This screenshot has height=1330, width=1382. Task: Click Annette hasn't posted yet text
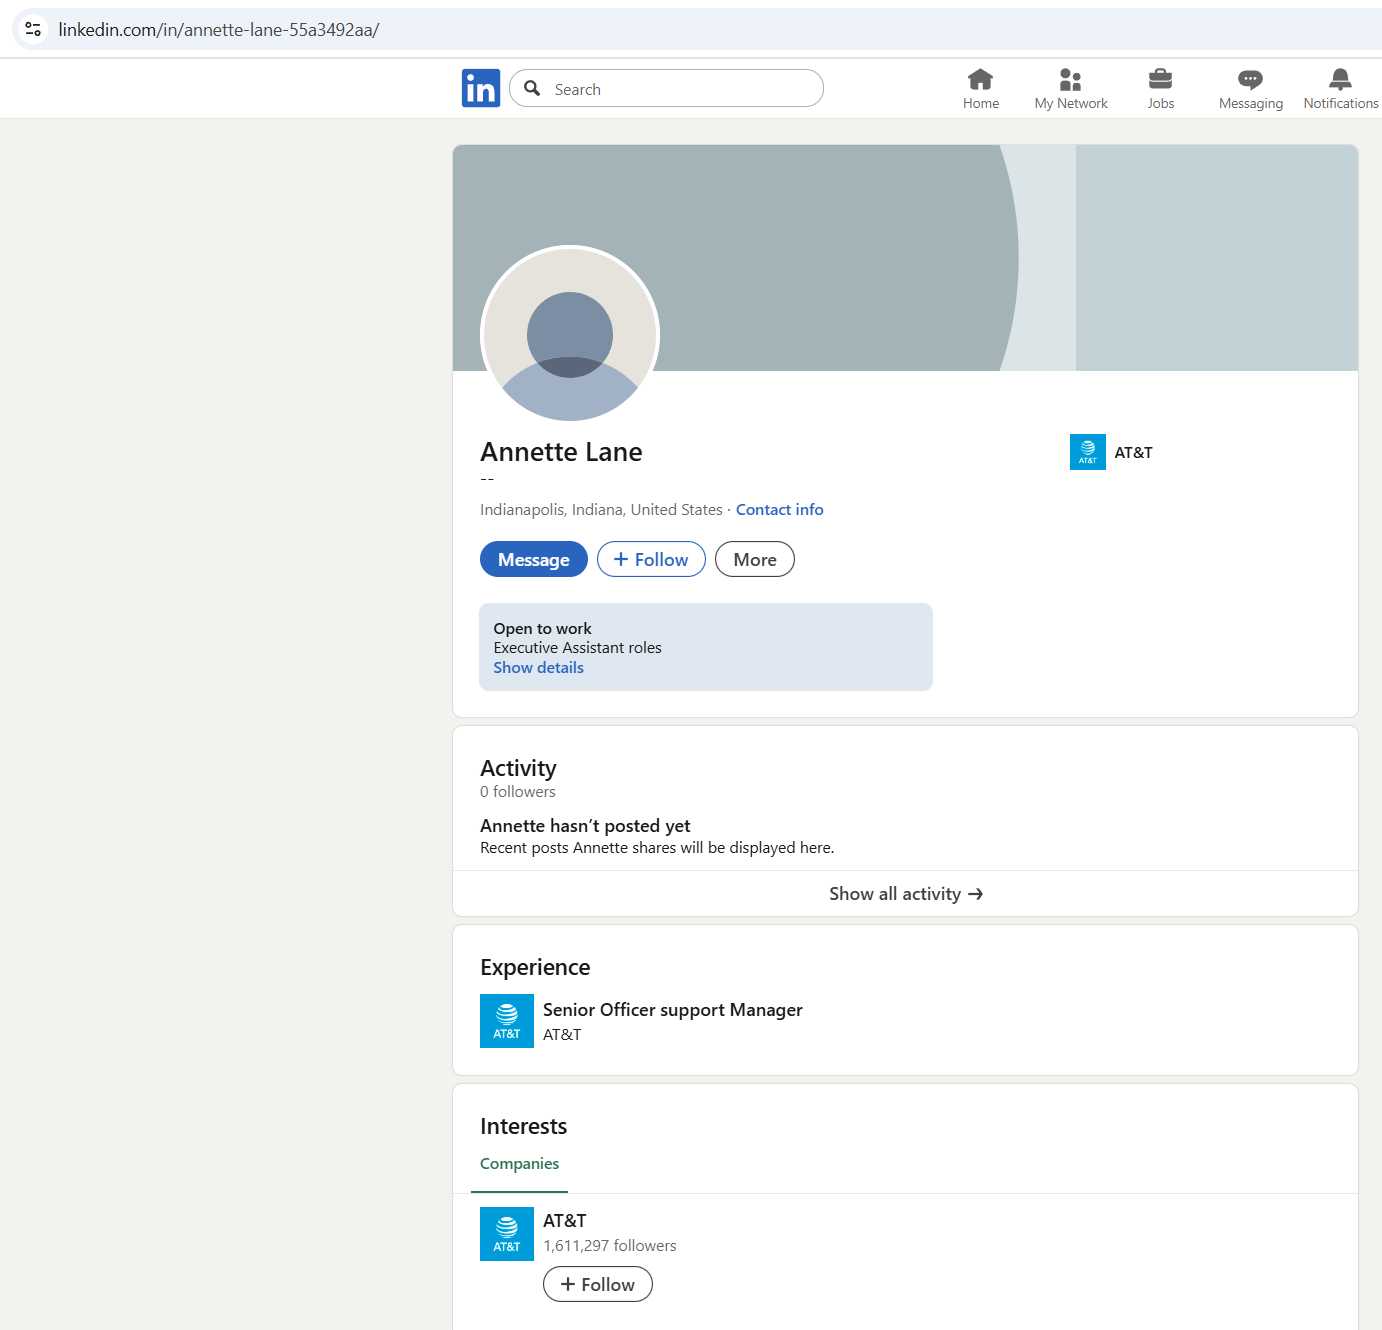(585, 825)
